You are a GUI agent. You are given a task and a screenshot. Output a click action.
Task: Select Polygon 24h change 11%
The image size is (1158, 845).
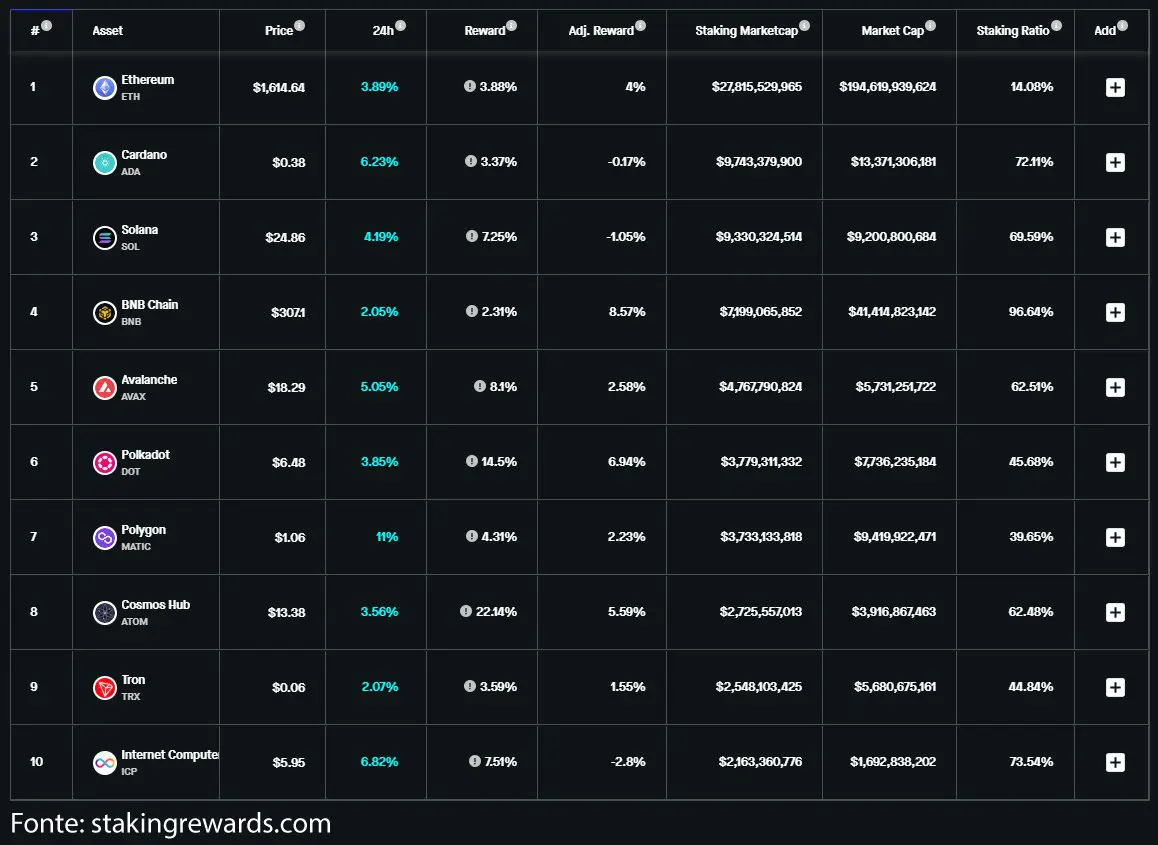(x=387, y=537)
